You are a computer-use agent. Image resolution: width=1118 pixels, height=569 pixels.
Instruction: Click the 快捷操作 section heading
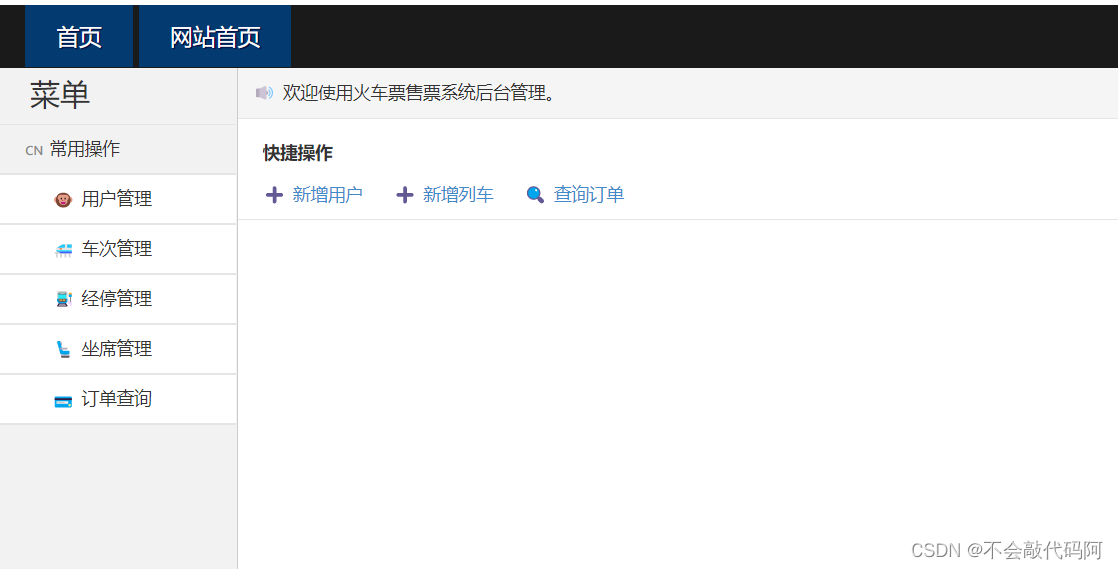pyautogui.click(x=298, y=153)
